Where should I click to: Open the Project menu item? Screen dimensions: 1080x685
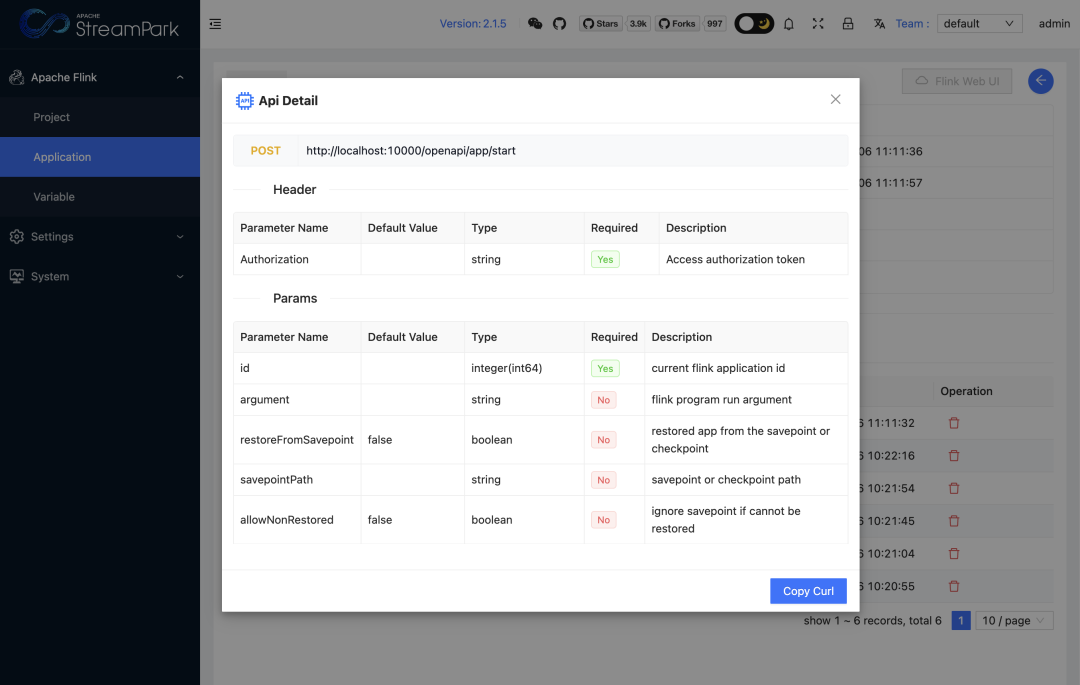click(52, 117)
